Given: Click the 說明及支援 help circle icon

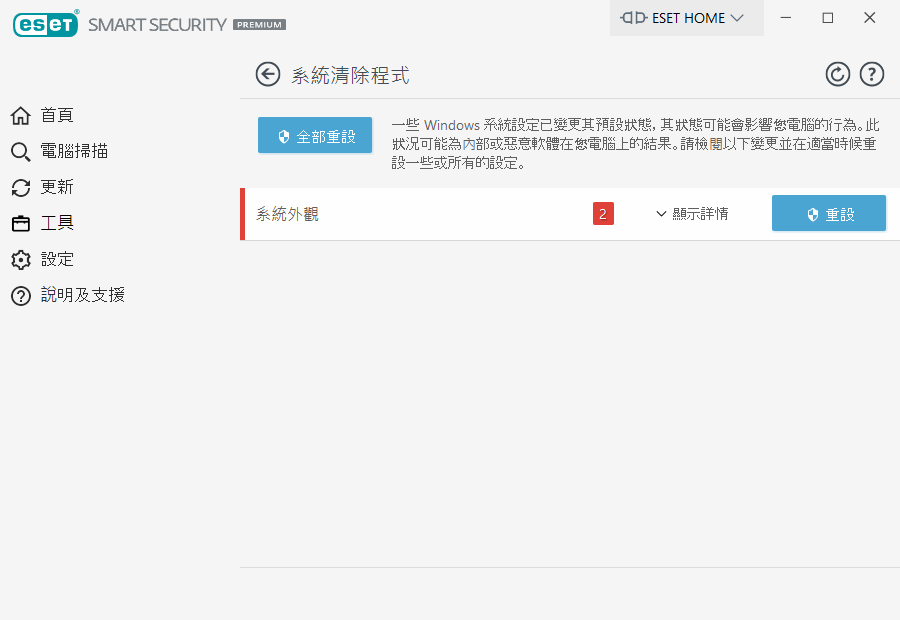Looking at the screenshot, I should pos(20,296).
